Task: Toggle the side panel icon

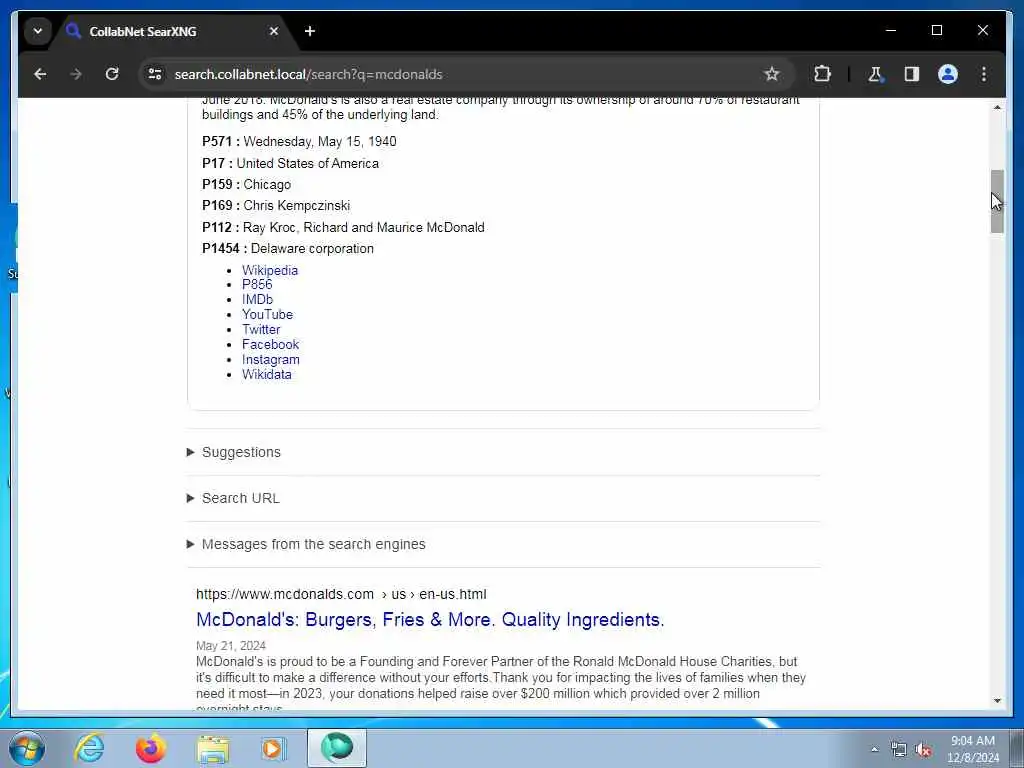Action: (912, 74)
